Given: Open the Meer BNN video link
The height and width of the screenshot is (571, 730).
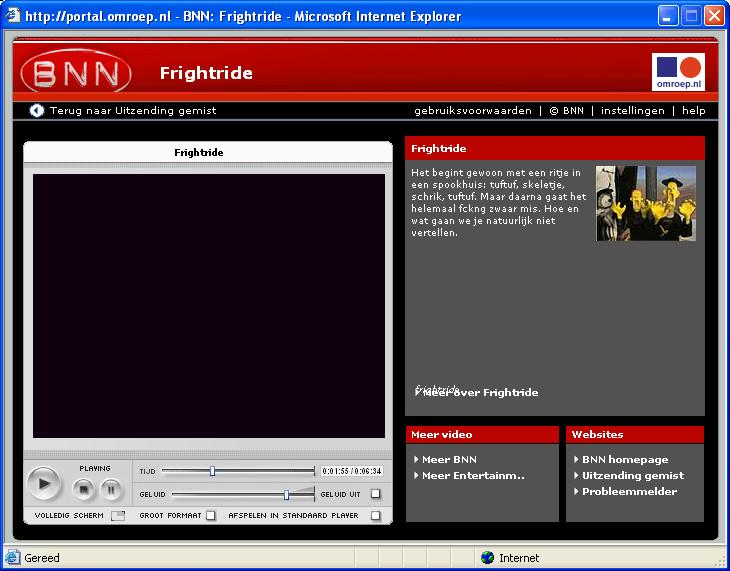Looking at the screenshot, I should pos(449,460).
